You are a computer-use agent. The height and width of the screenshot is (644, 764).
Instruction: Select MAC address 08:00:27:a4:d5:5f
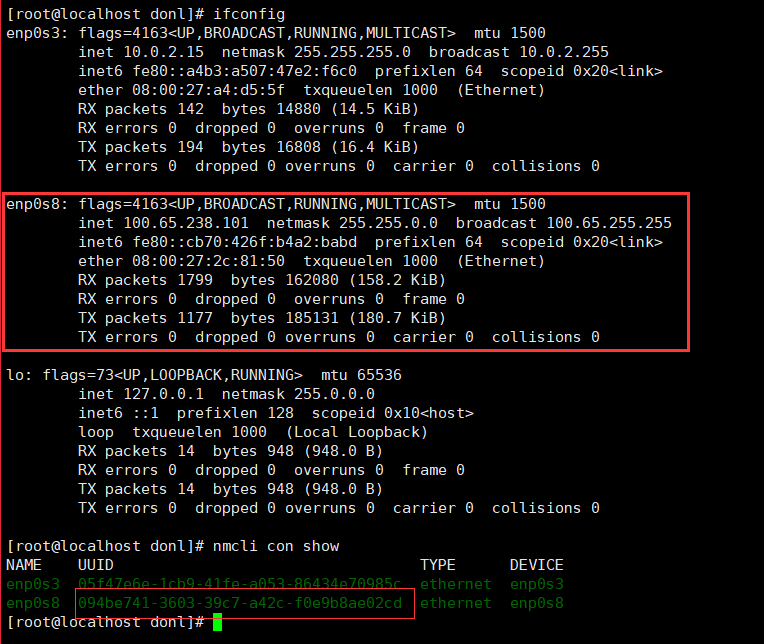coord(208,90)
